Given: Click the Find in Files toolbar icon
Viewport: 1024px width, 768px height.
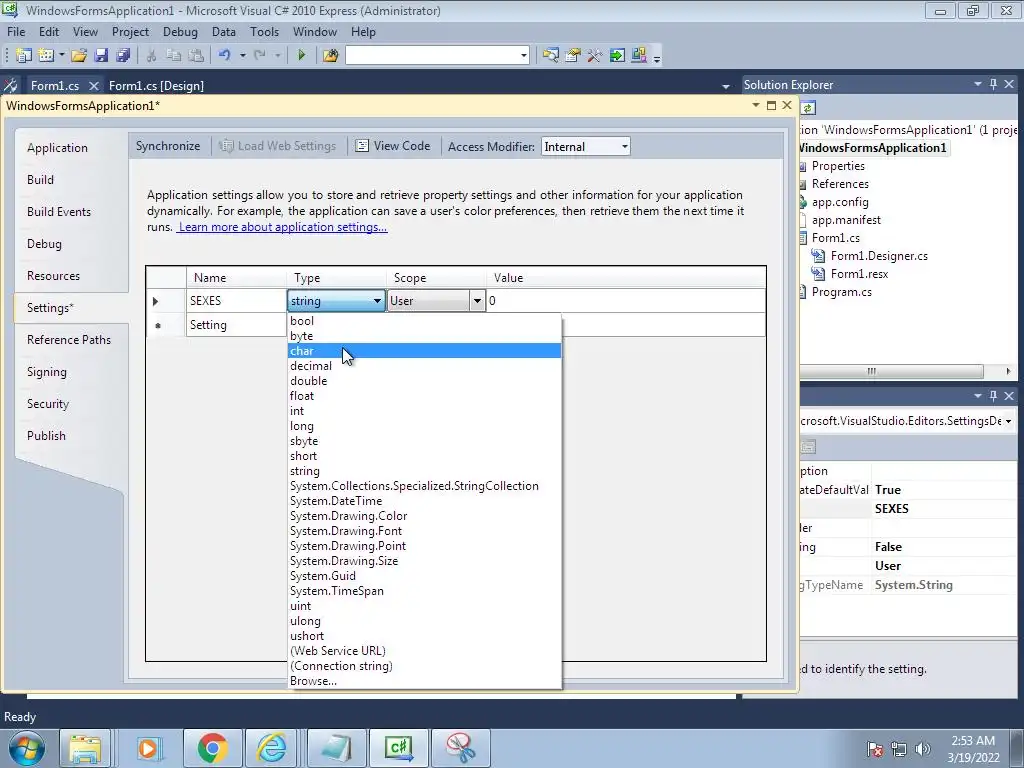Looking at the screenshot, I should [330, 56].
